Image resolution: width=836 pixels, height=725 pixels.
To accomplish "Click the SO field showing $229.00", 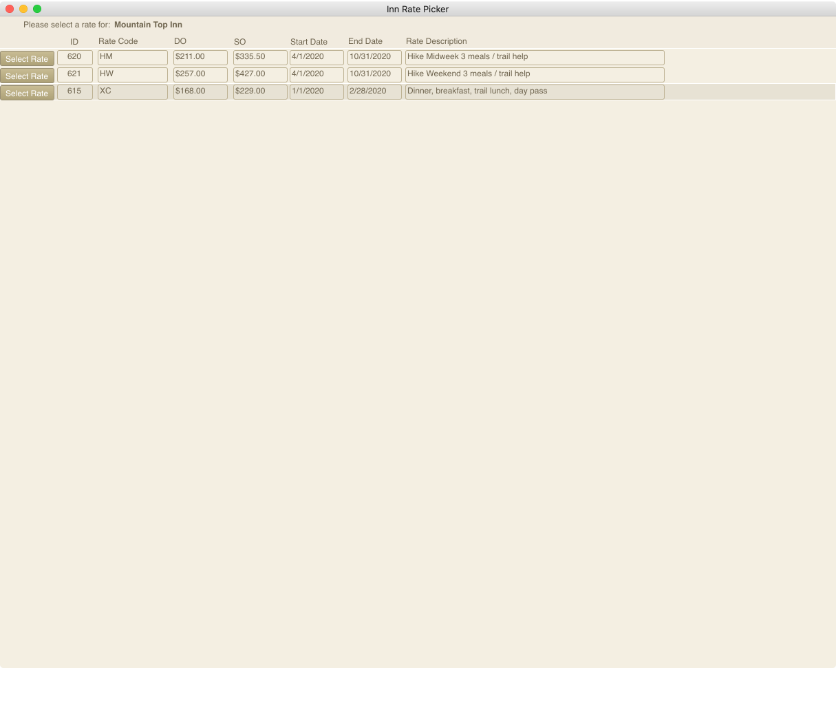I will (x=260, y=92).
